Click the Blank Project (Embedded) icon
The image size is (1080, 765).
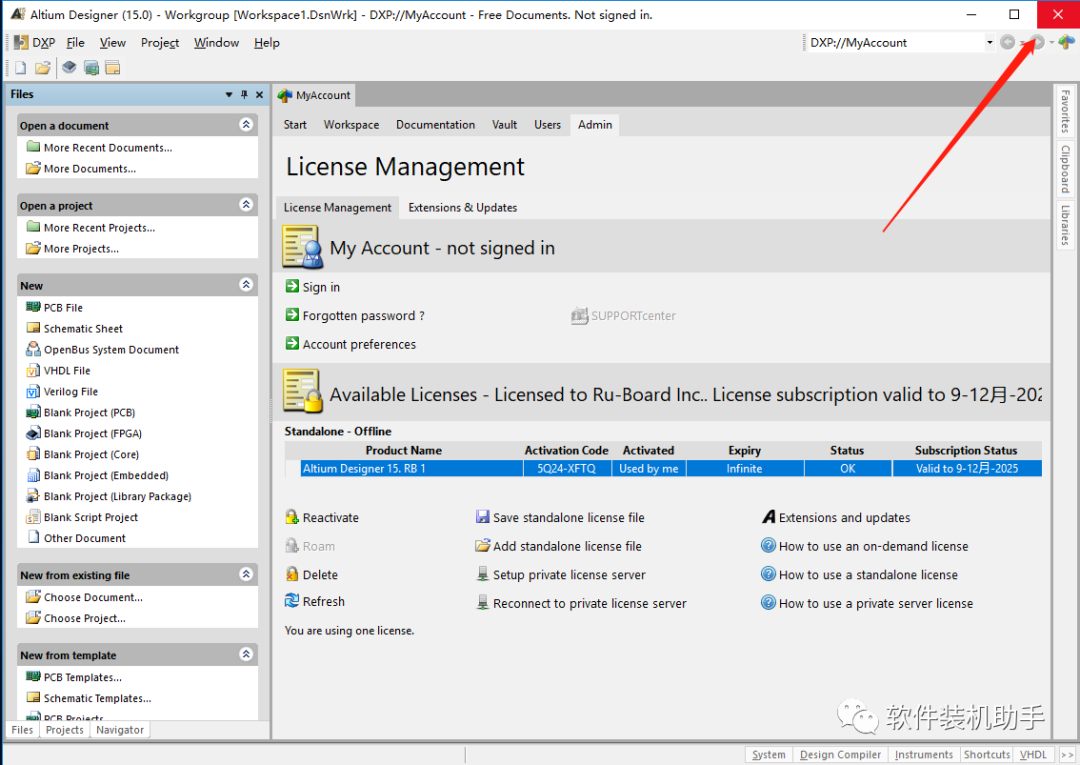pos(33,475)
